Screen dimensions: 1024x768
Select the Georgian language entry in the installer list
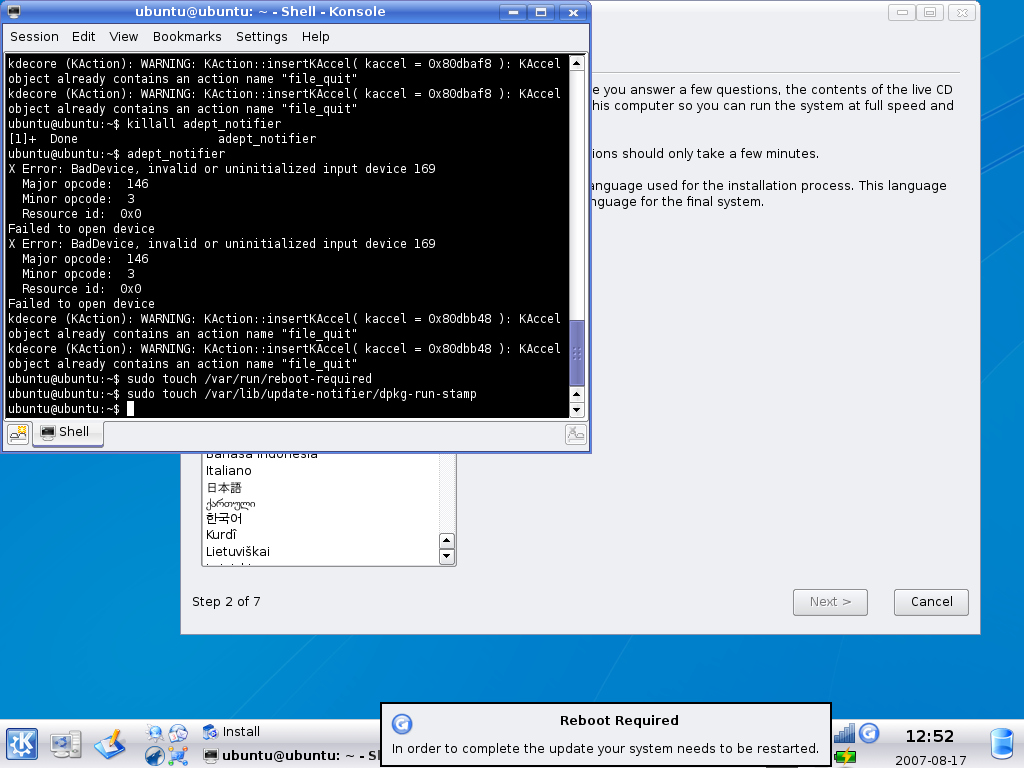(231, 504)
